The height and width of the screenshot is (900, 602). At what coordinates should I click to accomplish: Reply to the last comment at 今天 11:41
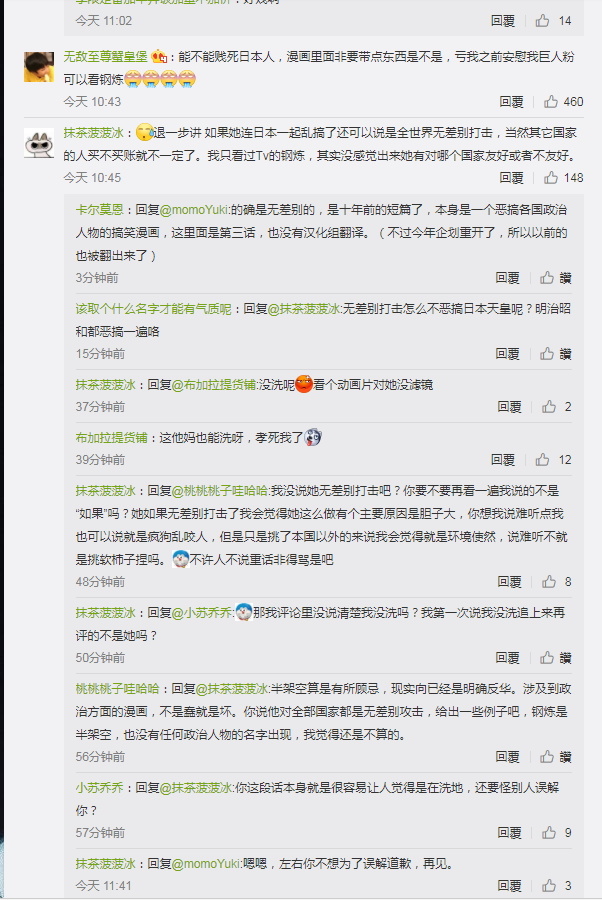click(x=510, y=886)
